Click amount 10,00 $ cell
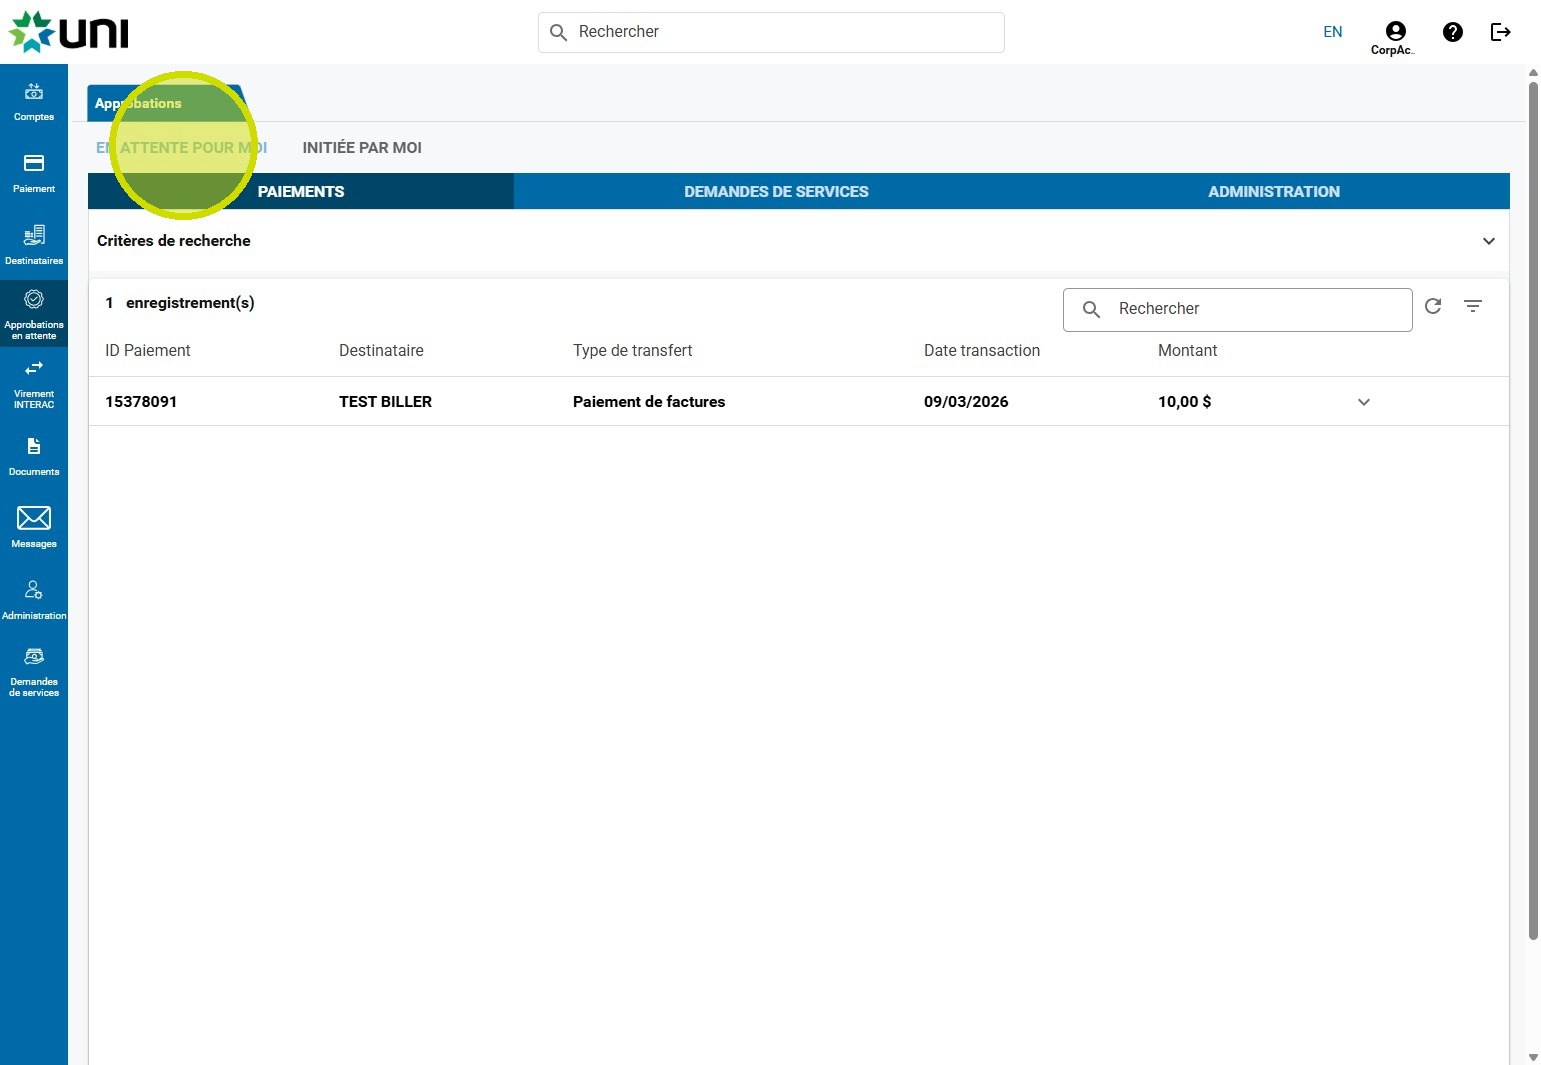Viewport: 1541px width, 1065px height. tap(1184, 402)
